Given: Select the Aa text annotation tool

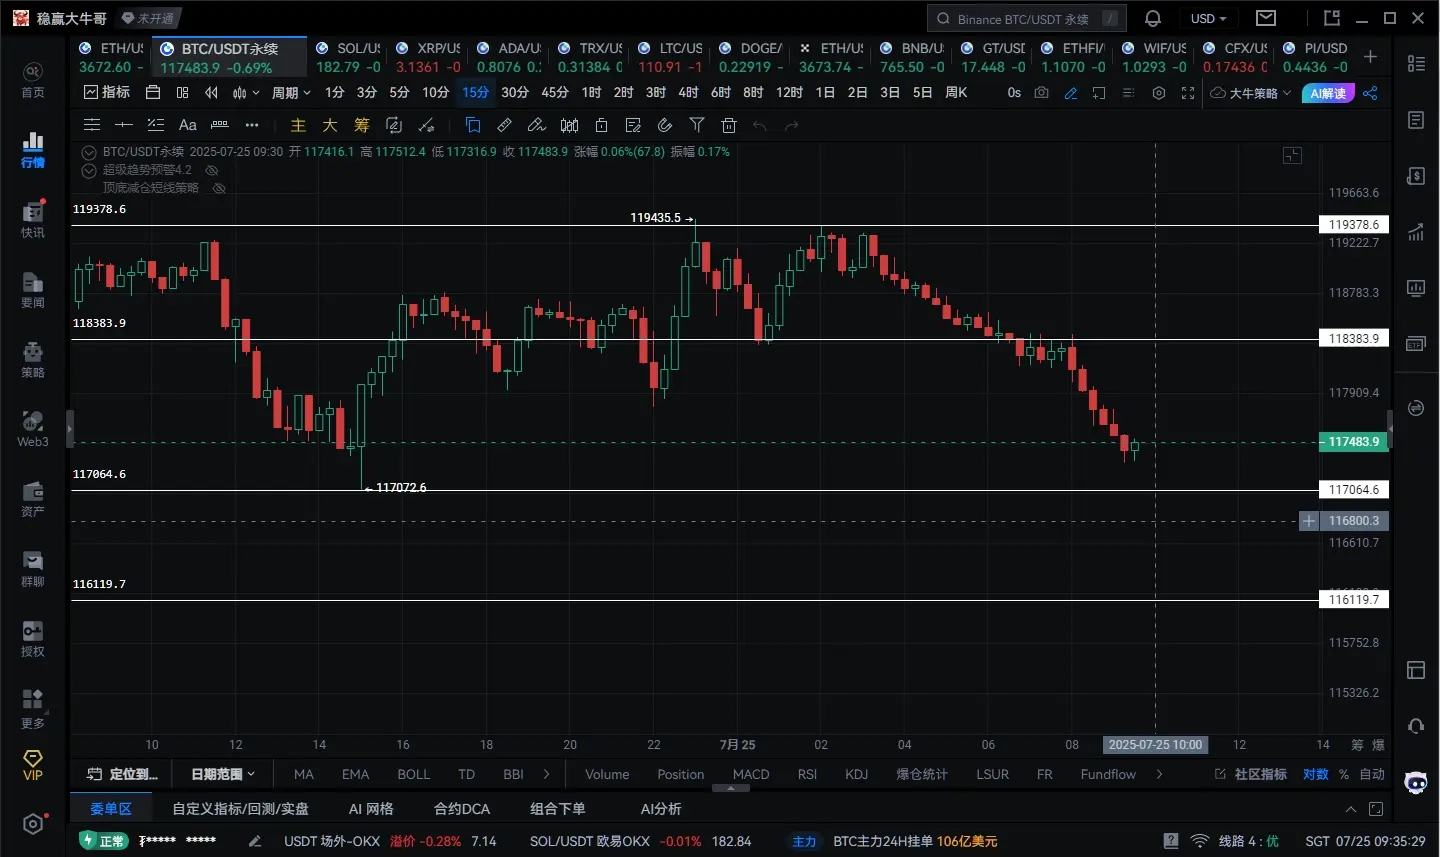Looking at the screenshot, I should point(187,125).
